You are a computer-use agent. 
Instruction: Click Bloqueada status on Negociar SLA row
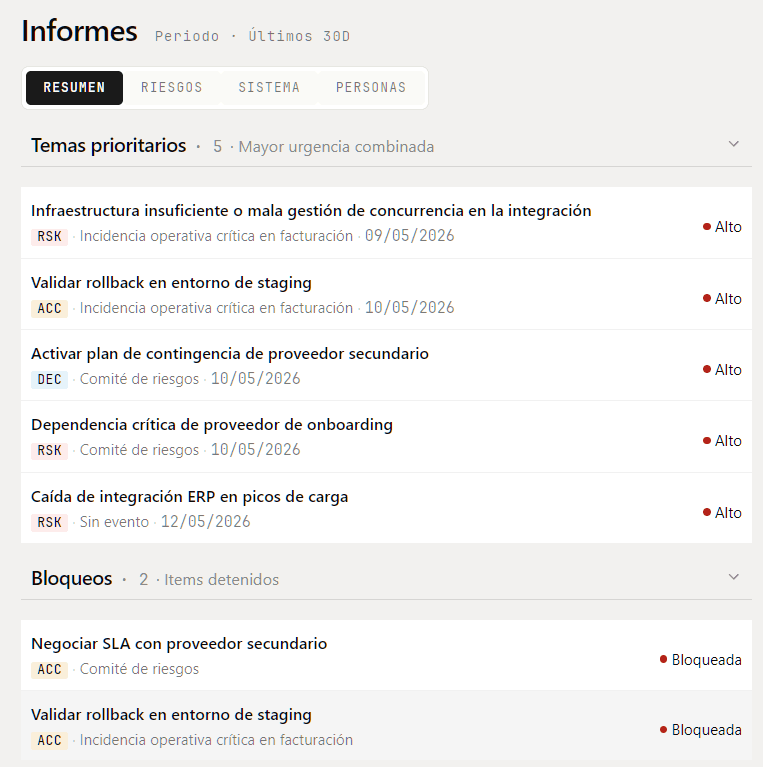pos(700,660)
